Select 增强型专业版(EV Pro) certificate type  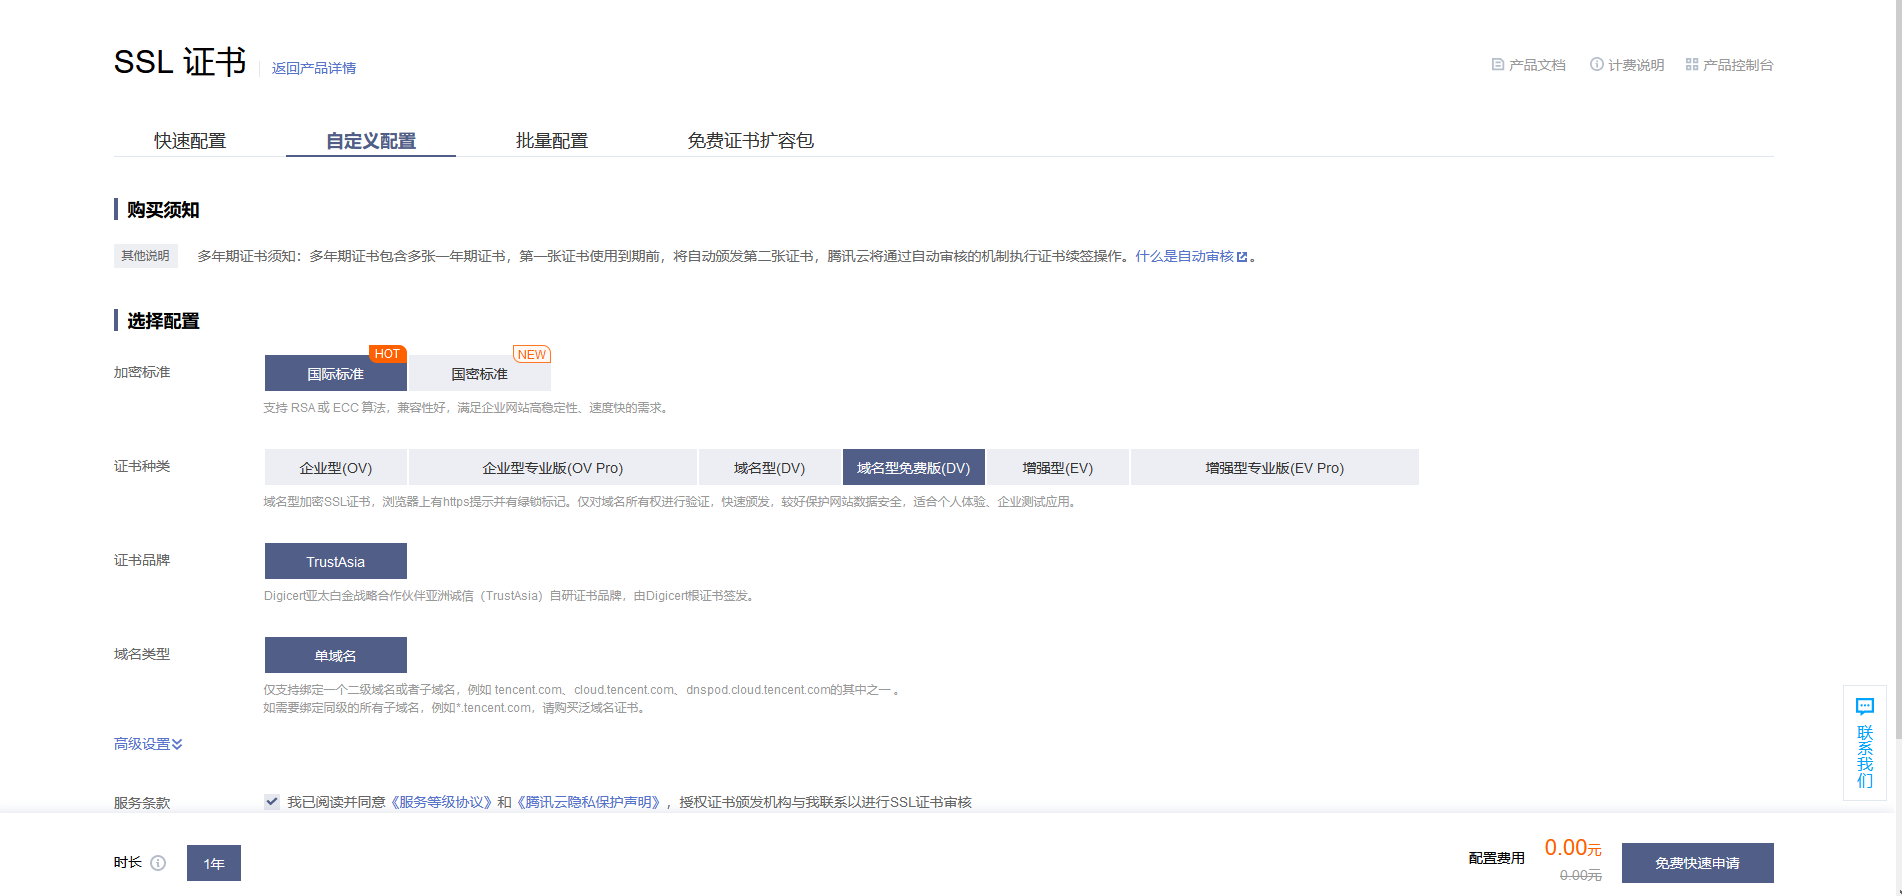tap(1275, 467)
